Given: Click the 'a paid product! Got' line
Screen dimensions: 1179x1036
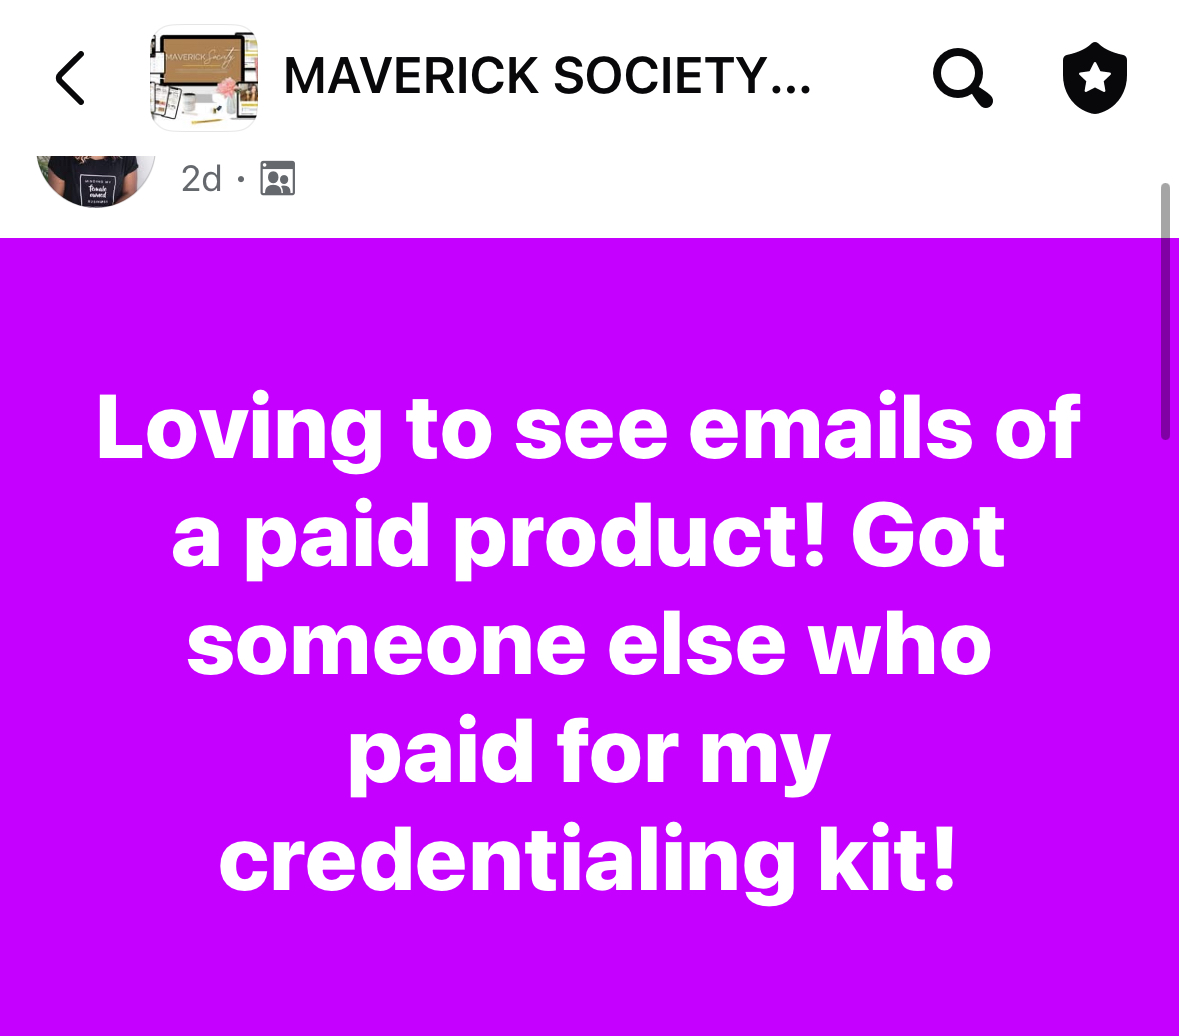Looking at the screenshot, I should [588, 538].
